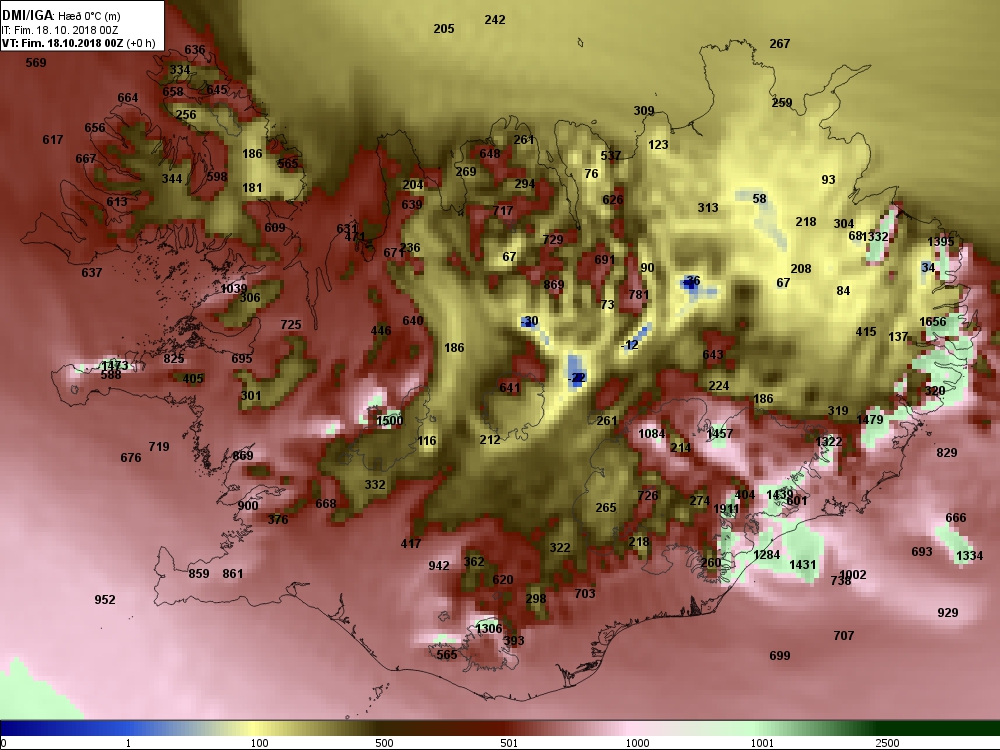Select the value 309
The width and height of the screenshot is (1000, 750).
644,111
